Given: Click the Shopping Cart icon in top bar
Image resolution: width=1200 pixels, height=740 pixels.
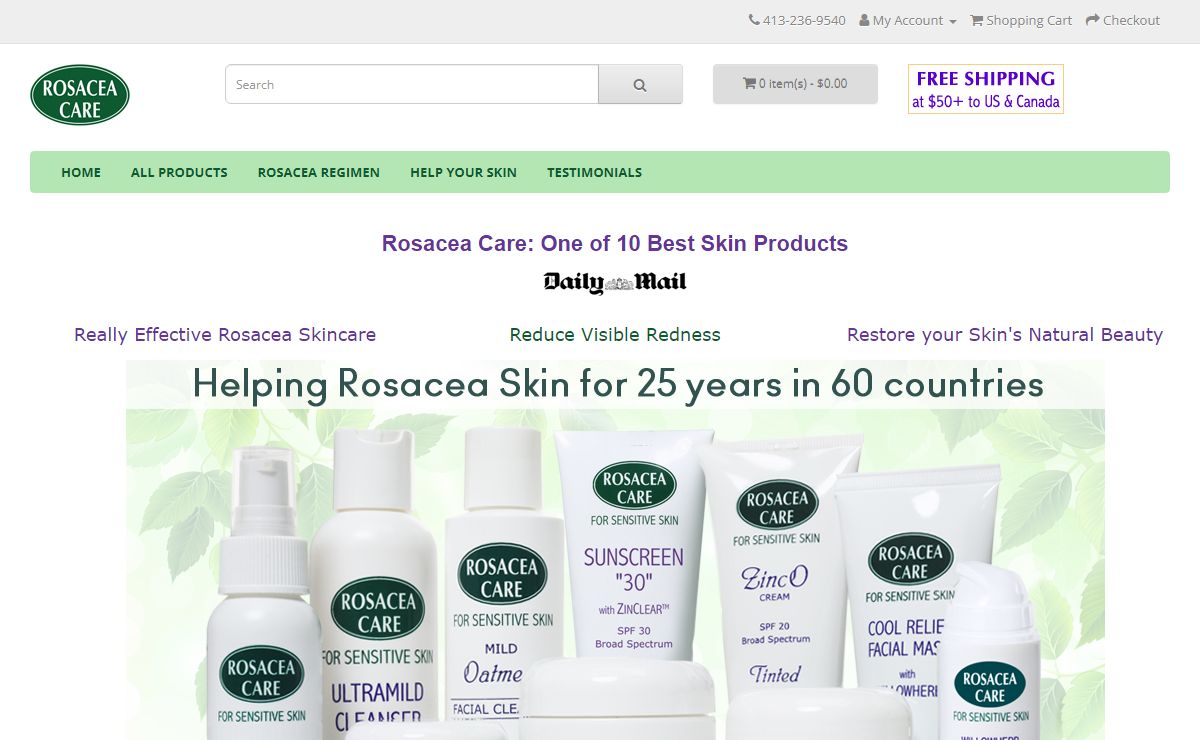Looking at the screenshot, I should (977, 20).
